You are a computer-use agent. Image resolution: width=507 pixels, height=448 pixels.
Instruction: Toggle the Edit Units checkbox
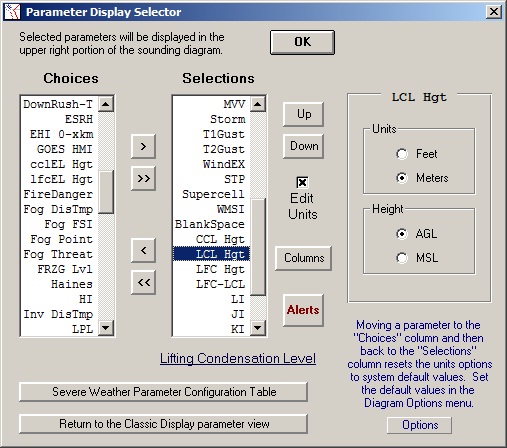pyautogui.click(x=302, y=182)
